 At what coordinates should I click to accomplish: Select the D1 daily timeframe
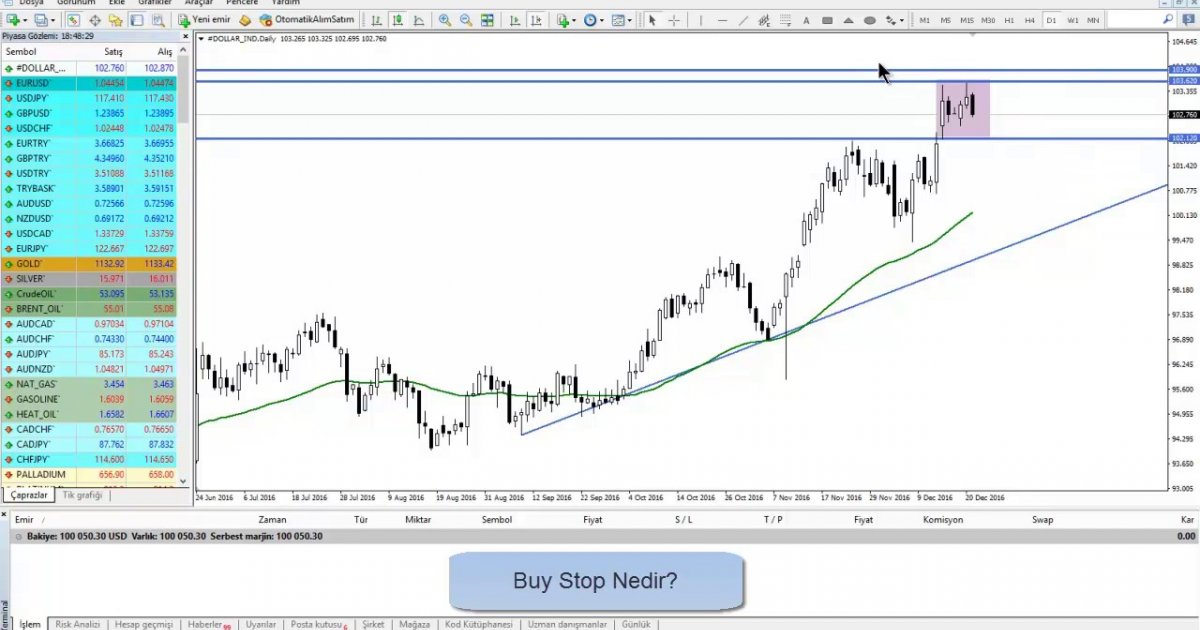1051,20
